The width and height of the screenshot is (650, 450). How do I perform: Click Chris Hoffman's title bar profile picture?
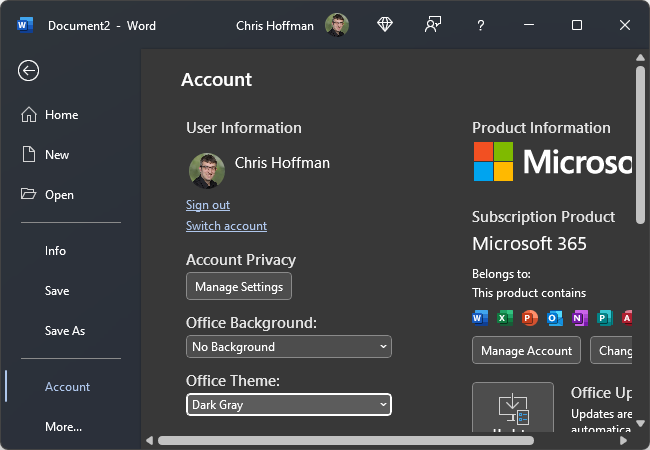[x=337, y=25]
